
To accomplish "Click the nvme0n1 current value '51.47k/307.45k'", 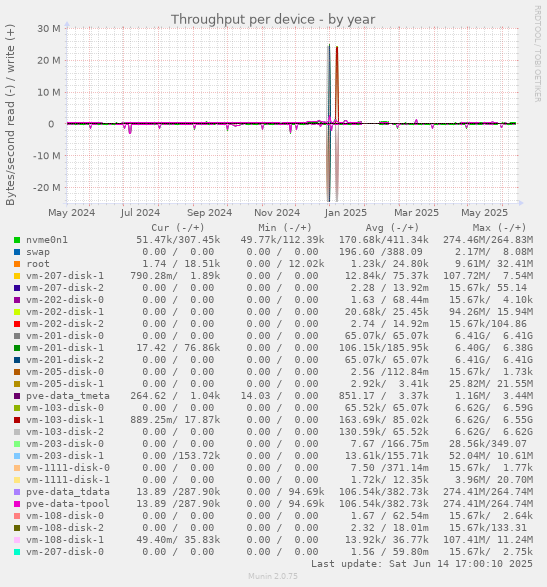I will point(178,240).
